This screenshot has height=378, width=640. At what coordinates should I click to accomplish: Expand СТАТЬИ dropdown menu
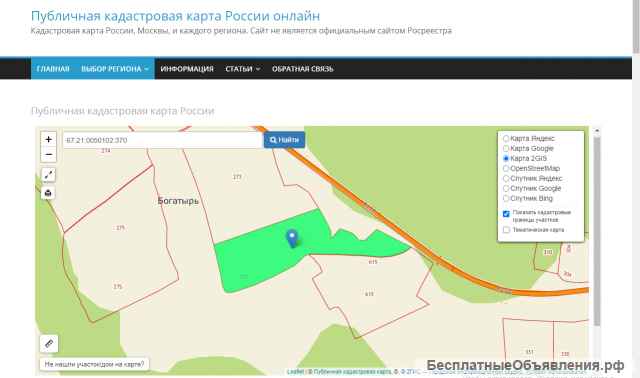click(242, 69)
